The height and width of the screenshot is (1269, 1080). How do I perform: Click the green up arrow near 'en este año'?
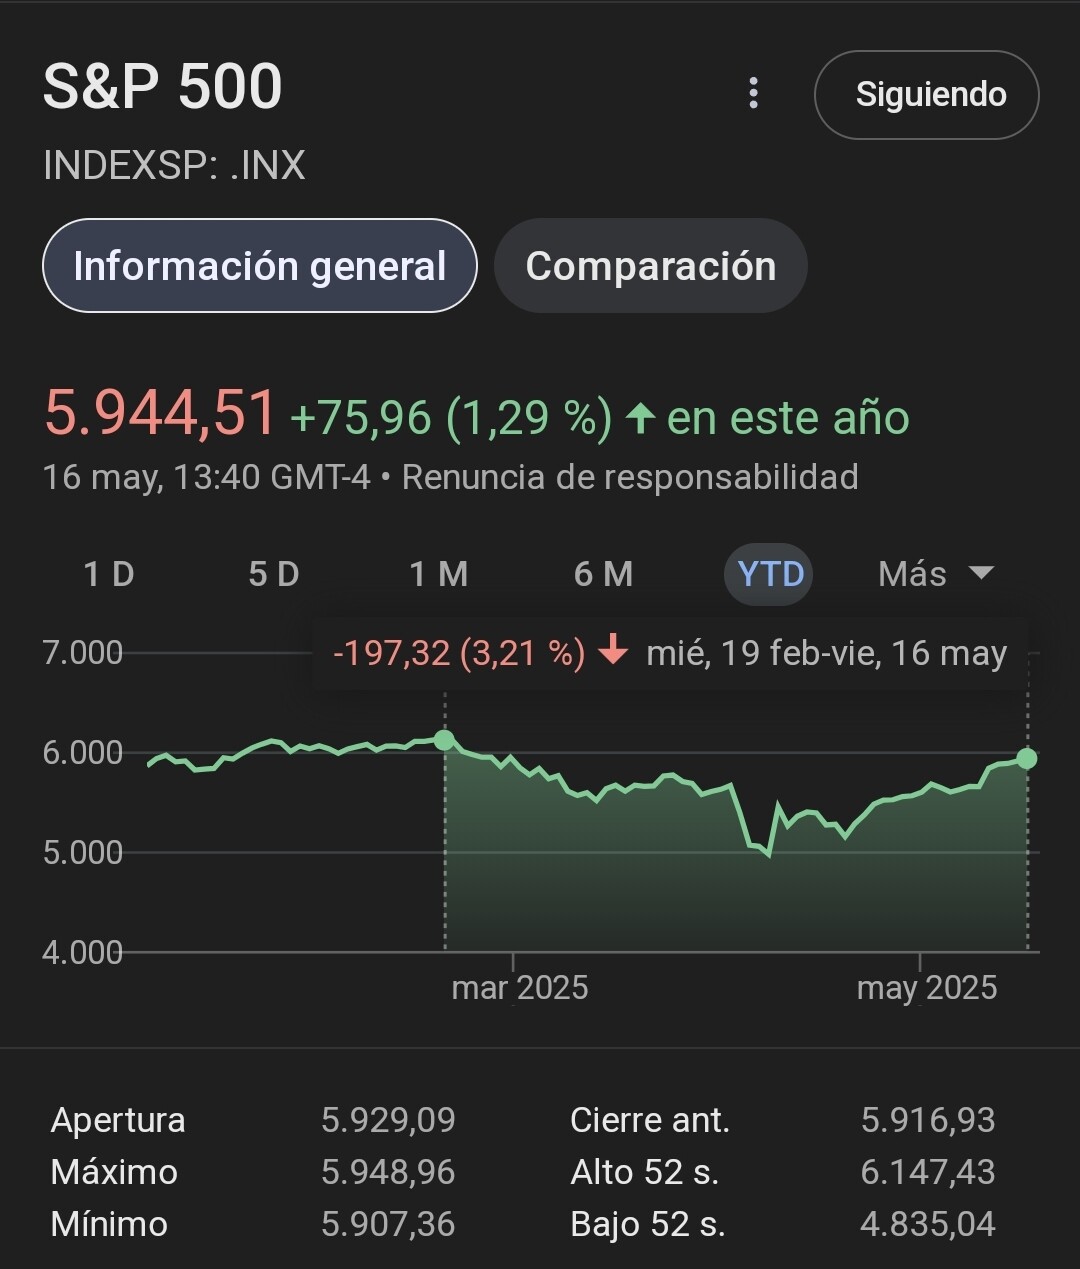640,418
